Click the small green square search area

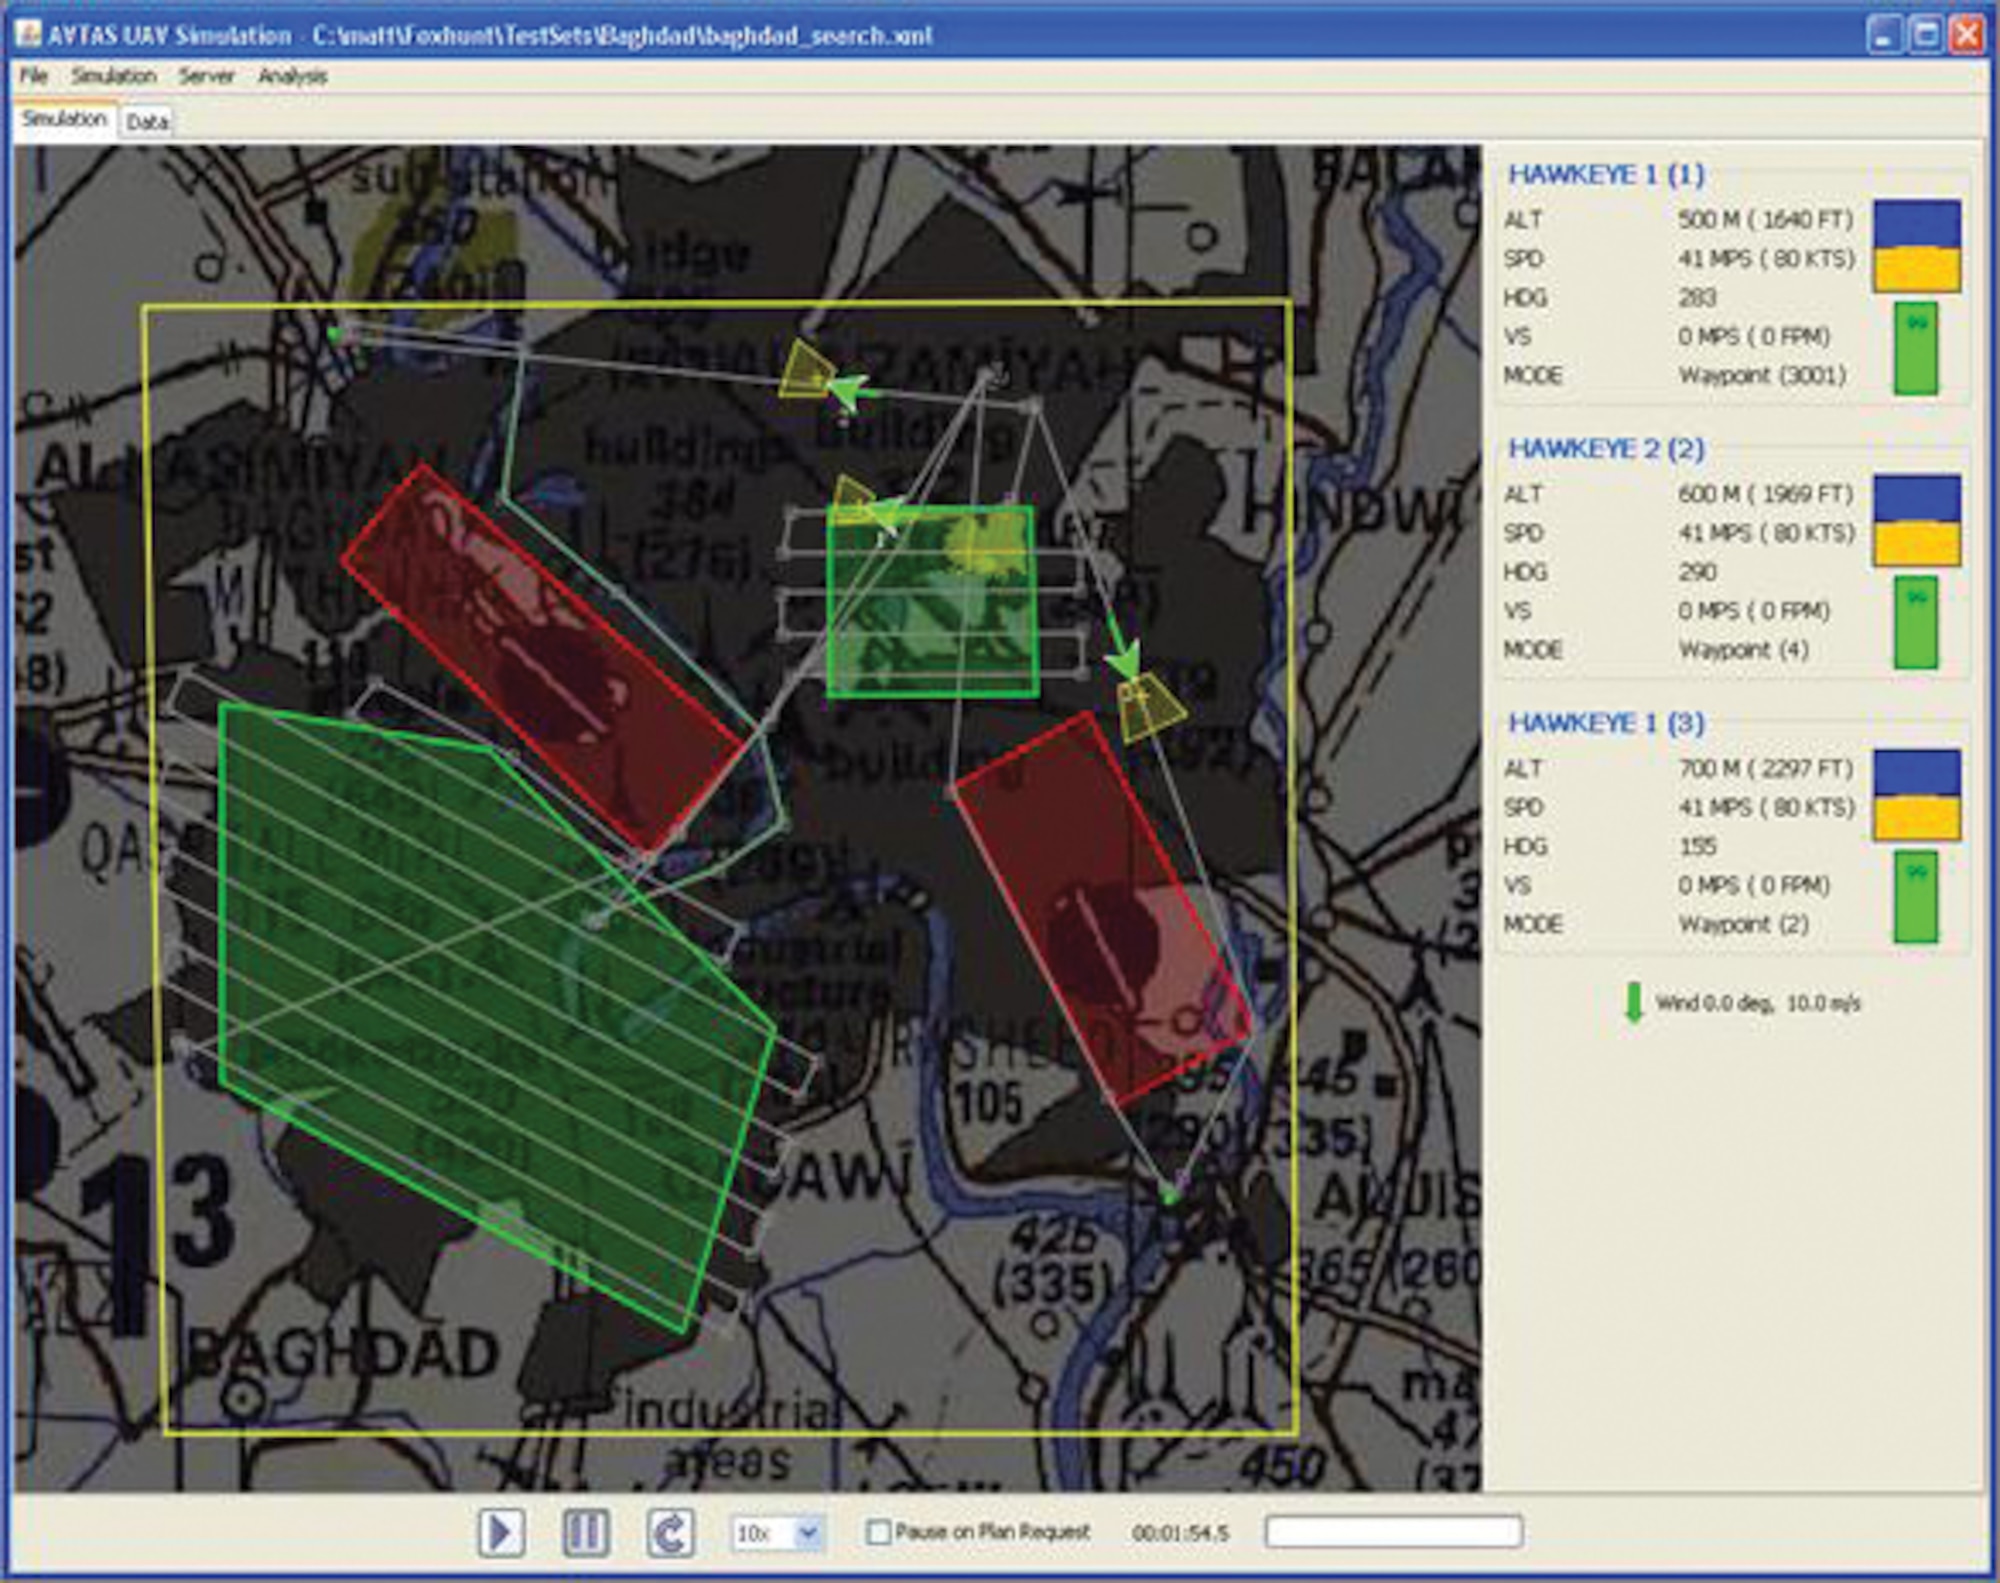tap(932, 601)
